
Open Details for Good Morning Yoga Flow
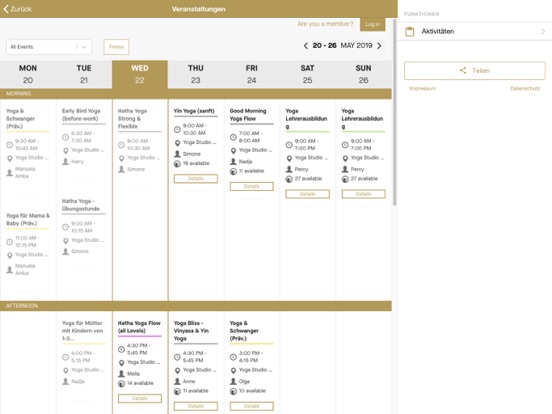[x=251, y=187]
